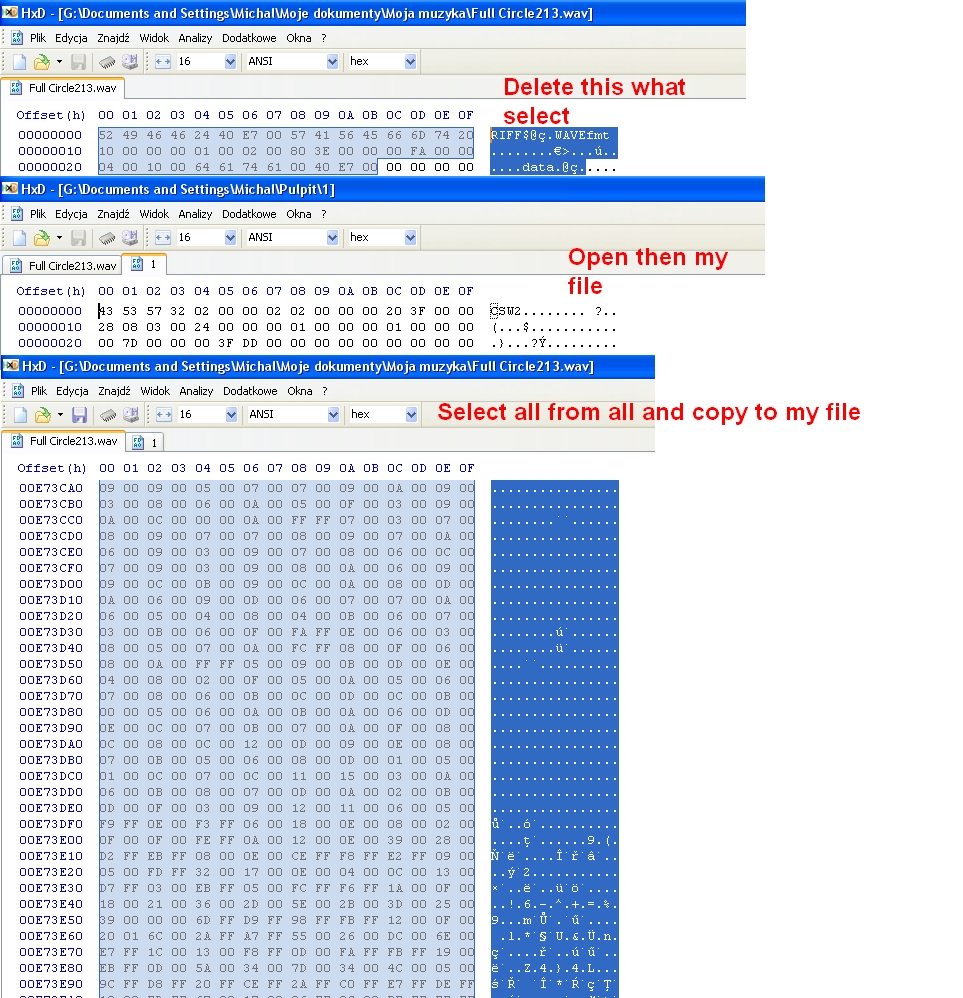Click the bytes-per-row arrows icon in the Pulpit\1 window
This screenshot has height=998, width=963.
coord(163,238)
